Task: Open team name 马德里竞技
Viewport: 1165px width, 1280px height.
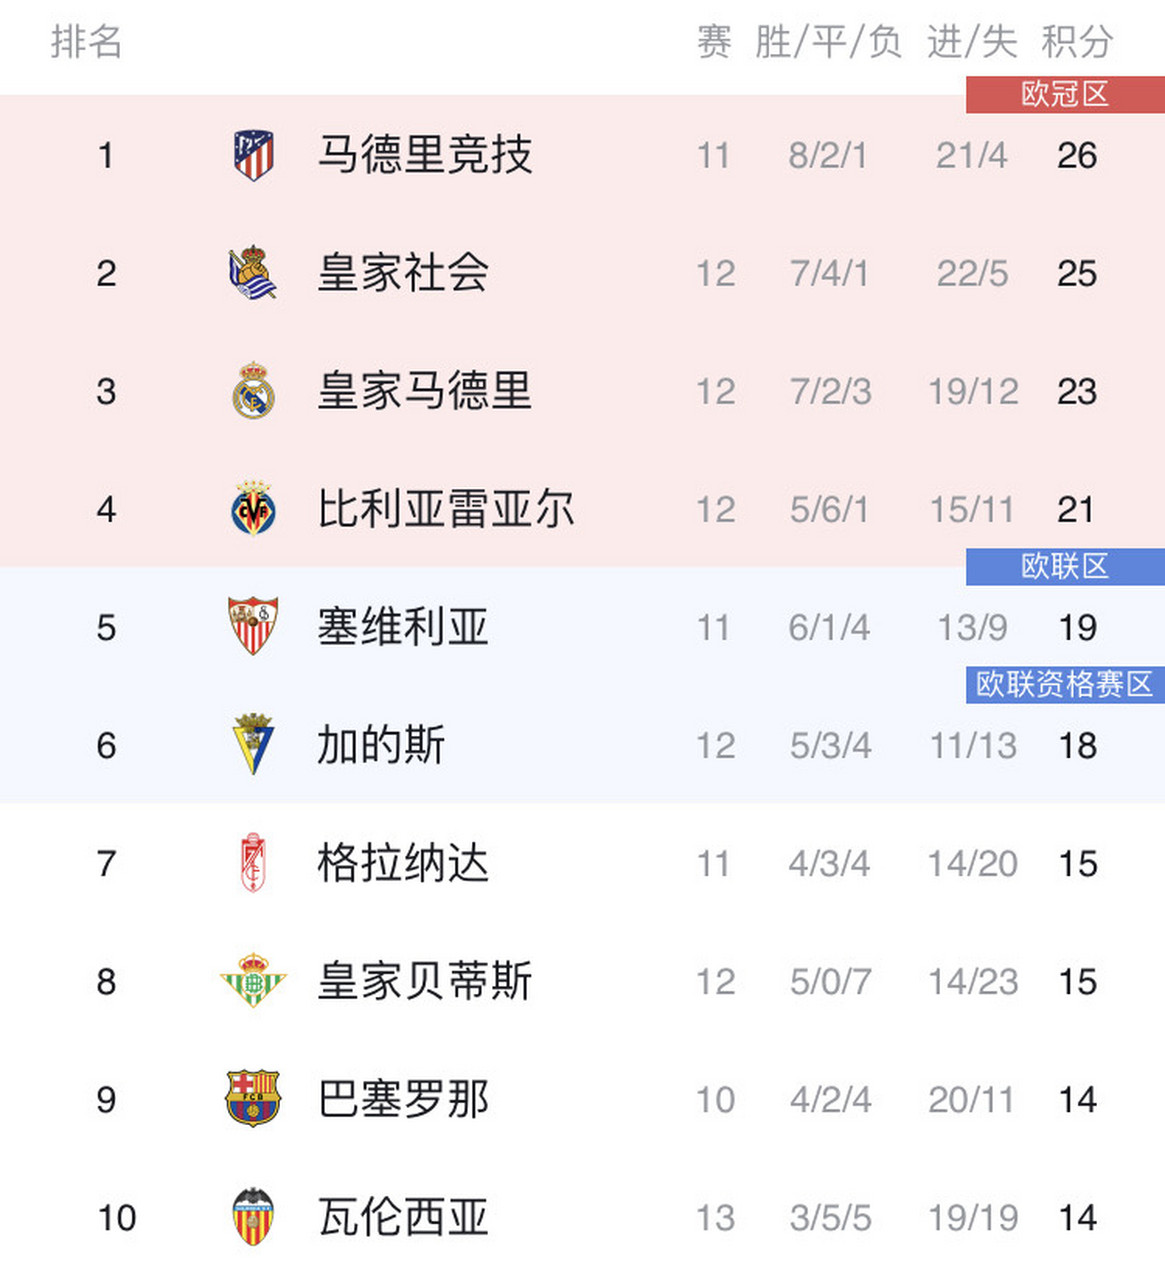Action: 424,155
